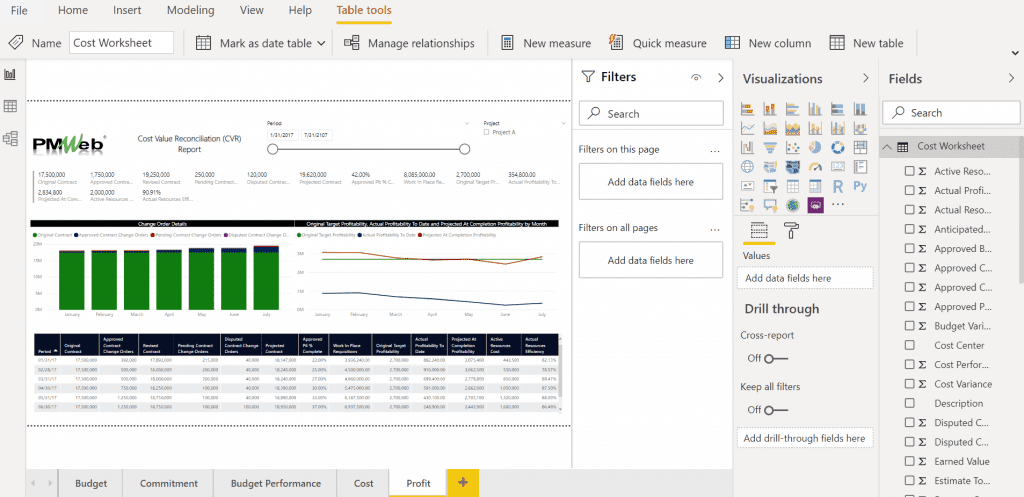Select the scatter chart visualization

(793, 148)
